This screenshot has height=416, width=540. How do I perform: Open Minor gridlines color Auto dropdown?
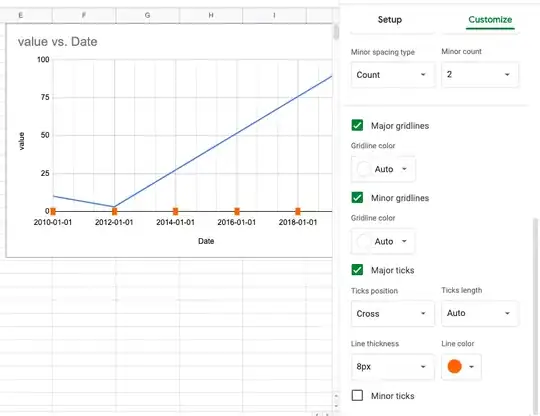click(x=383, y=241)
